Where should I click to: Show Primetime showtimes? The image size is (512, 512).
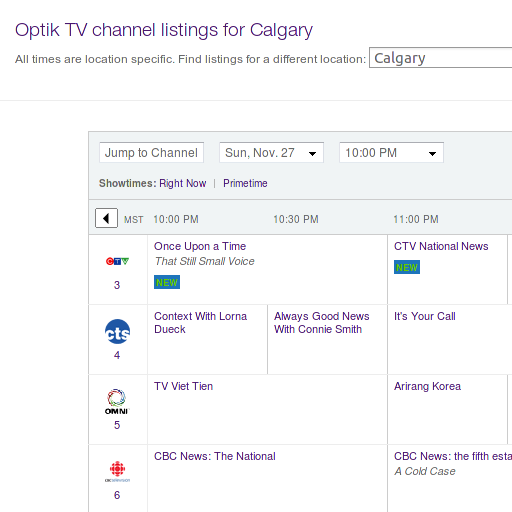(245, 183)
